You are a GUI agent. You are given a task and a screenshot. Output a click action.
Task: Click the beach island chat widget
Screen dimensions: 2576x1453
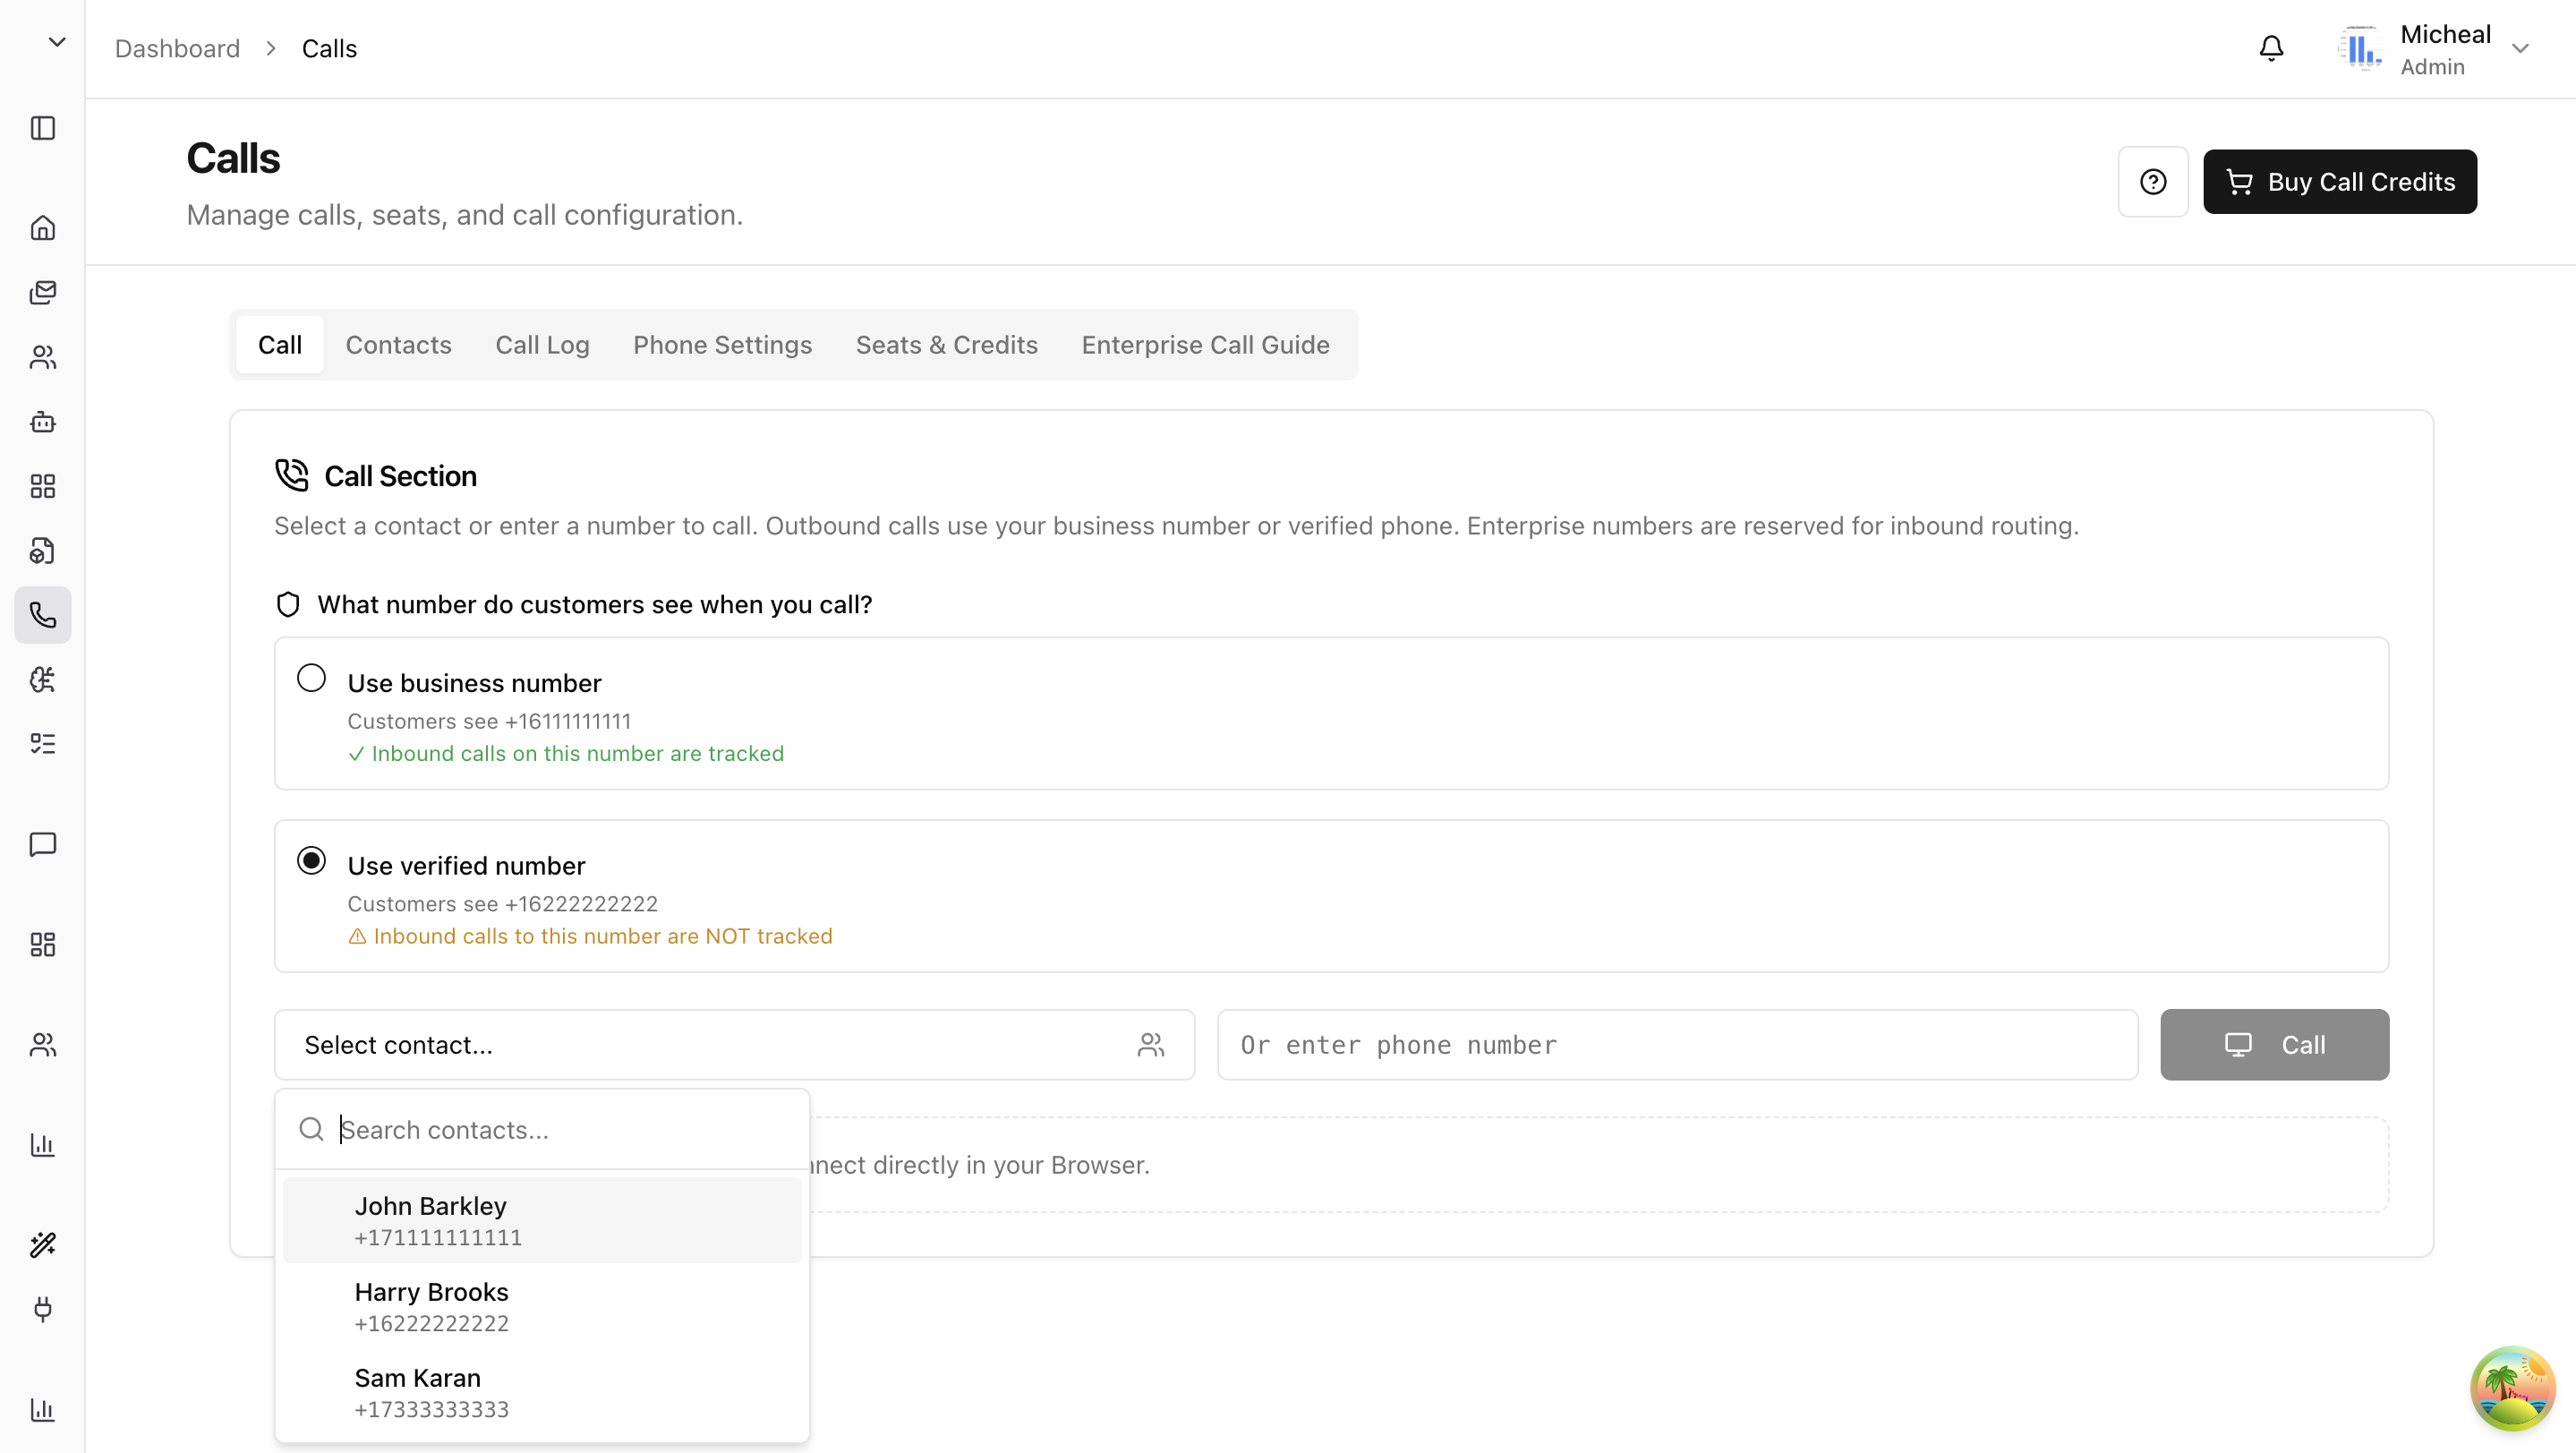click(x=2513, y=1389)
